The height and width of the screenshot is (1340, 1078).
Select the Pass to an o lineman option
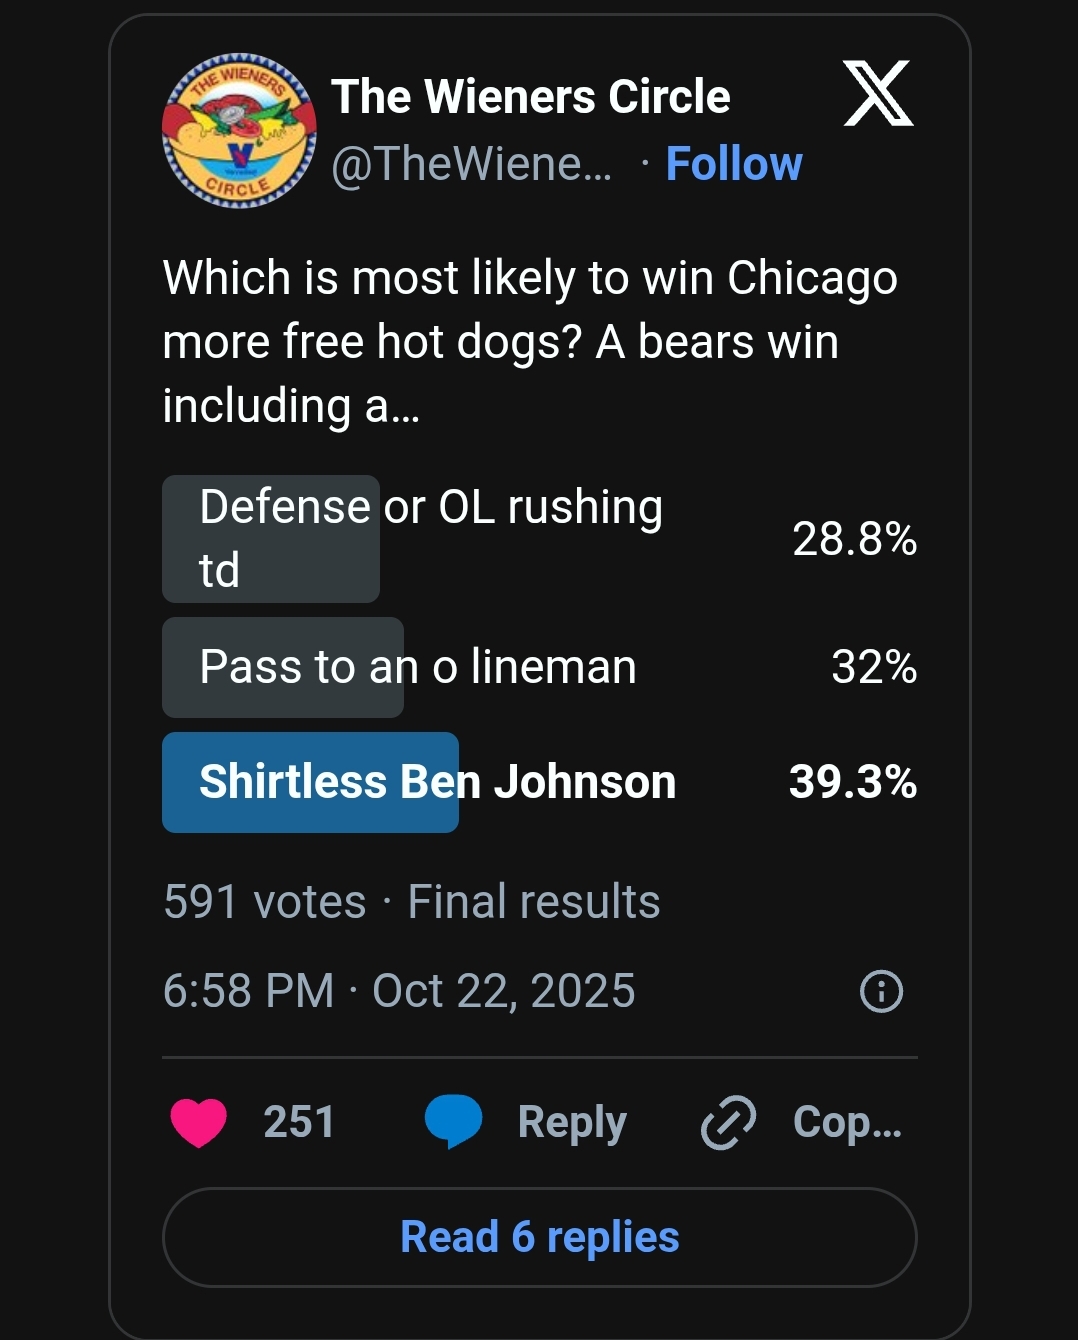pyautogui.click(x=540, y=667)
